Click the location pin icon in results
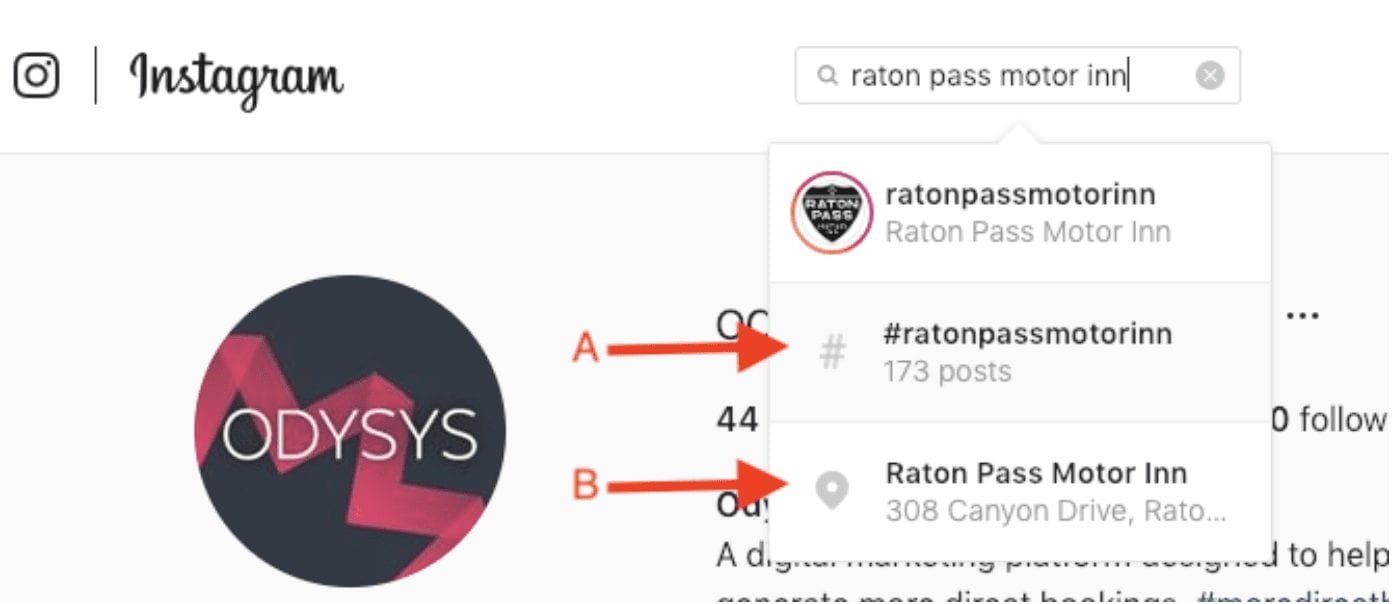The height and width of the screenshot is (604, 1393). [832, 491]
